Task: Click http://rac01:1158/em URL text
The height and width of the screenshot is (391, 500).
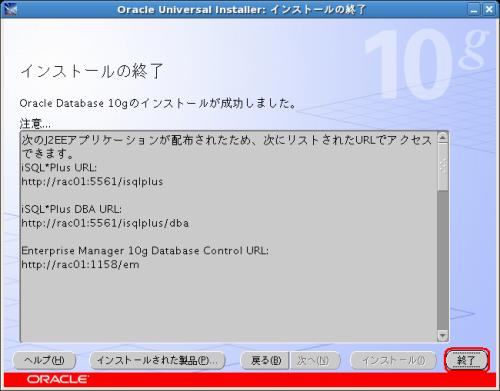Action: [80, 265]
